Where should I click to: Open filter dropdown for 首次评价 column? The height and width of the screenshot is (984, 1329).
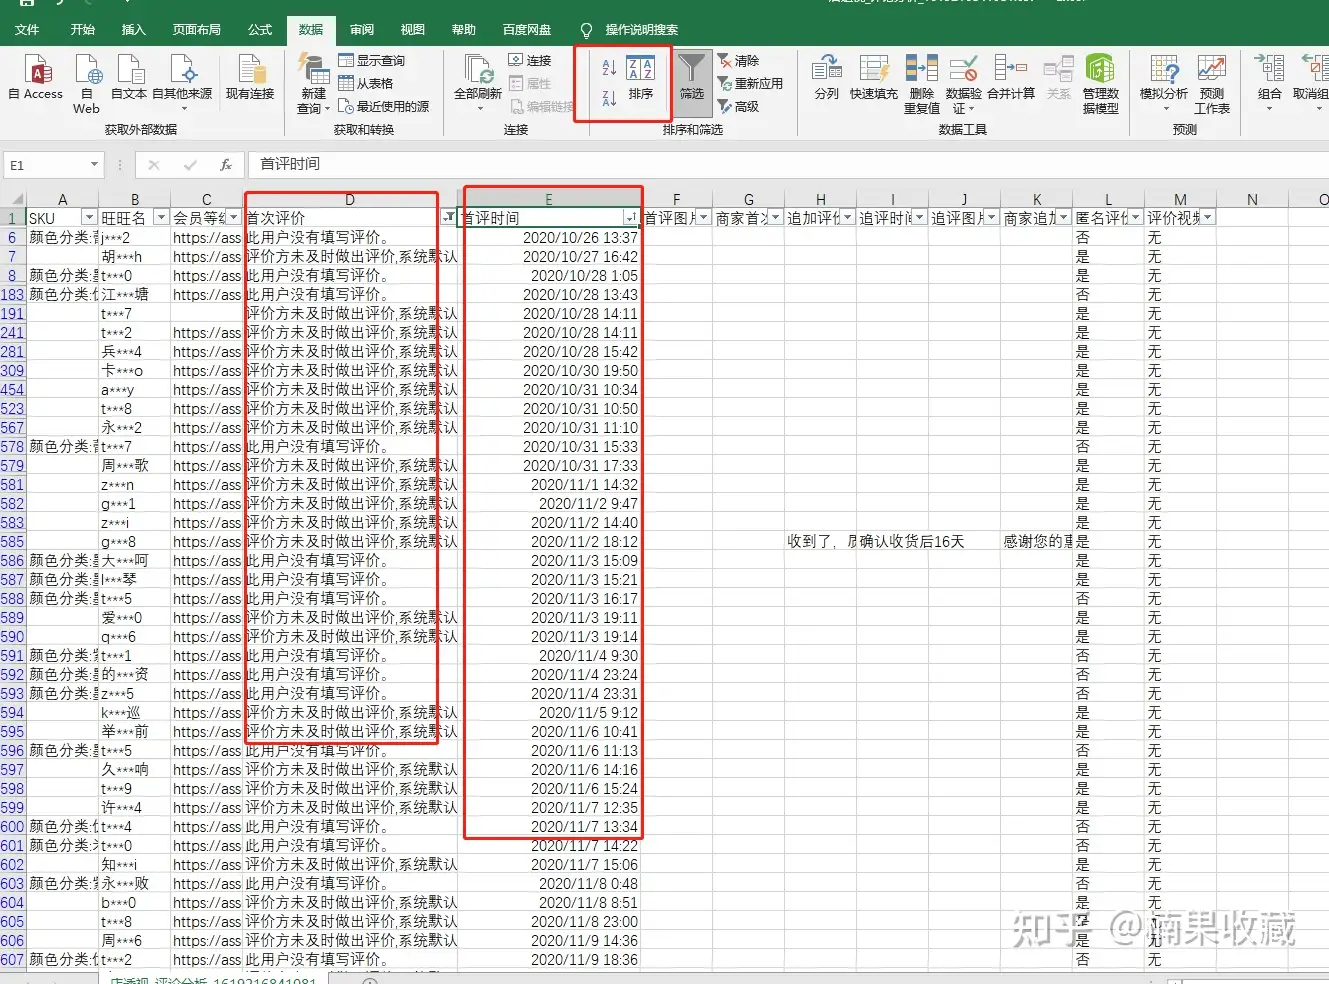(x=449, y=217)
